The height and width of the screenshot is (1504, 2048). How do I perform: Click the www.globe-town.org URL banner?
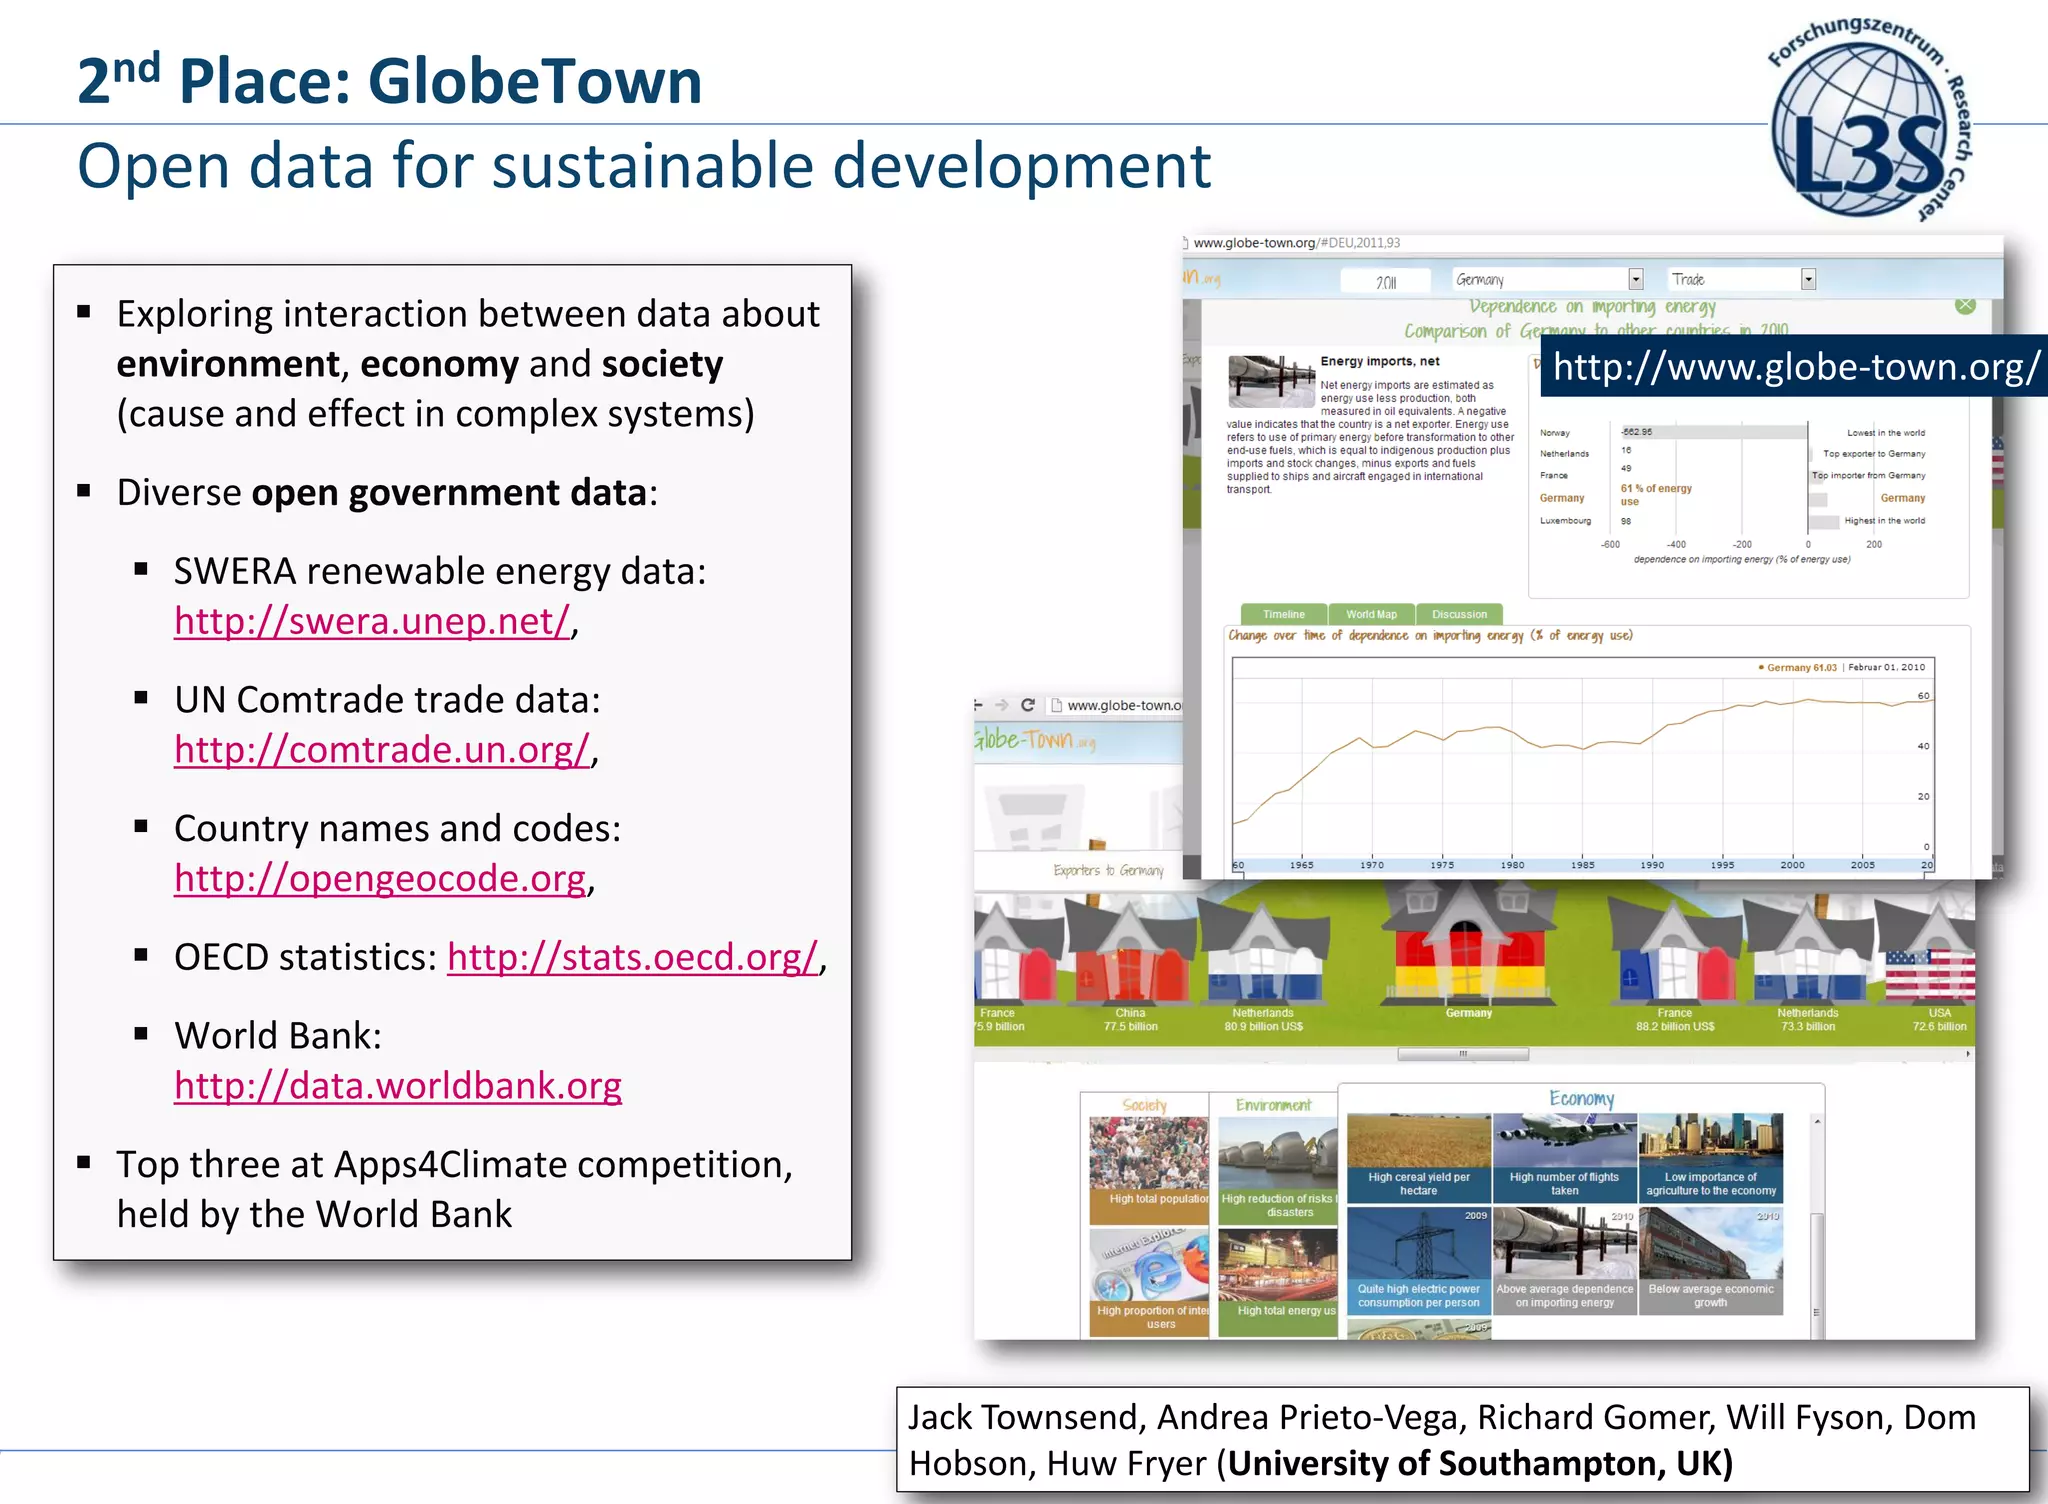[x=1795, y=366]
